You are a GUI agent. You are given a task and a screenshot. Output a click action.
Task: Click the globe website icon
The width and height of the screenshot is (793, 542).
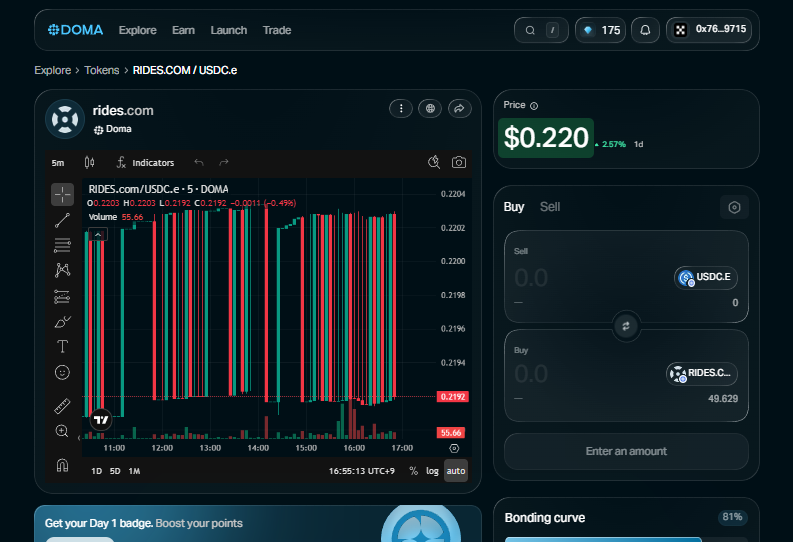click(430, 108)
